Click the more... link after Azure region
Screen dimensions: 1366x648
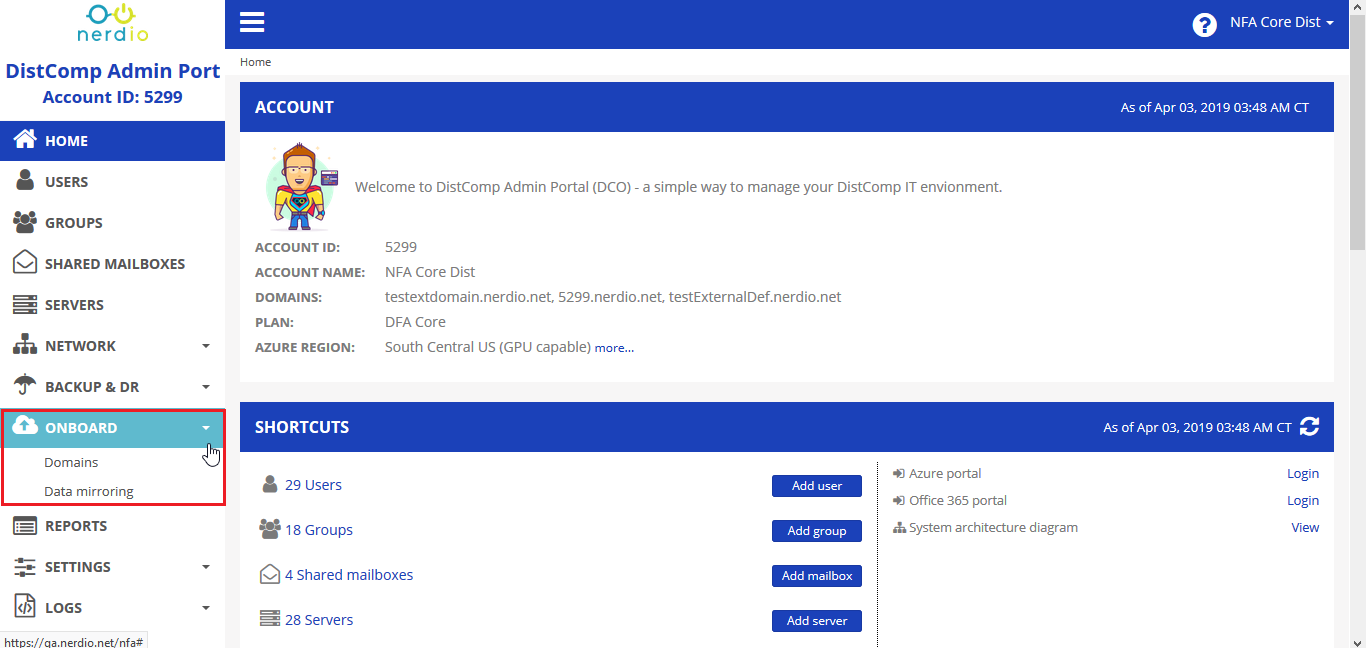[614, 348]
